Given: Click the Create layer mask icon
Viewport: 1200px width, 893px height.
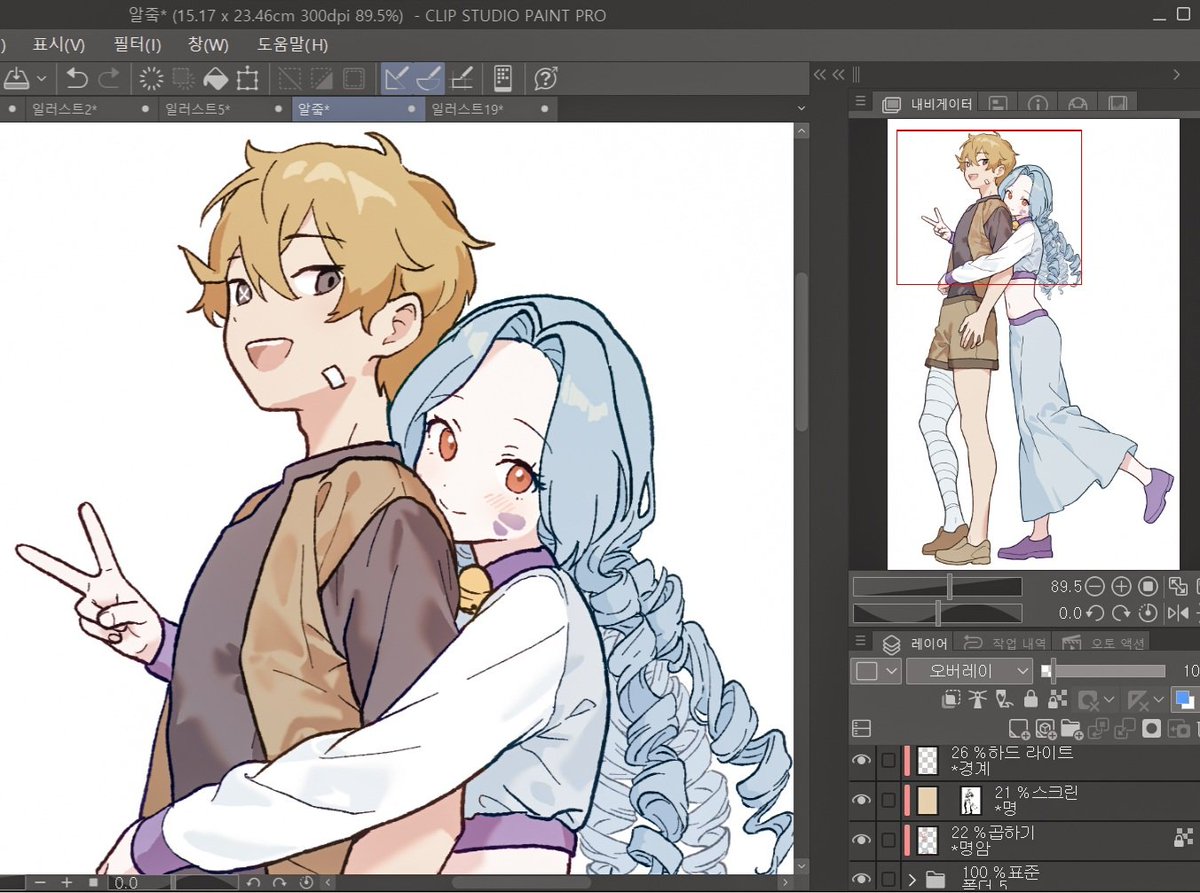Looking at the screenshot, I should [x=1152, y=729].
